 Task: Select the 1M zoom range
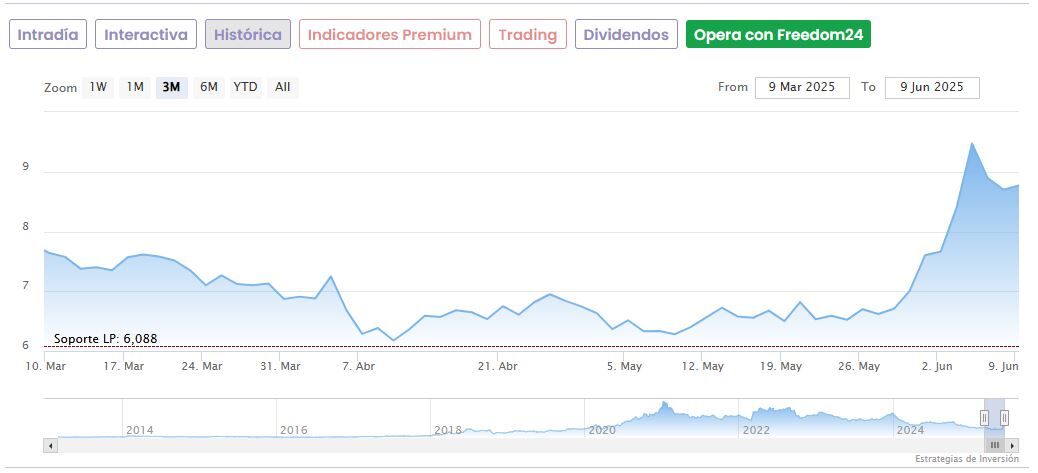coord(135,87)
